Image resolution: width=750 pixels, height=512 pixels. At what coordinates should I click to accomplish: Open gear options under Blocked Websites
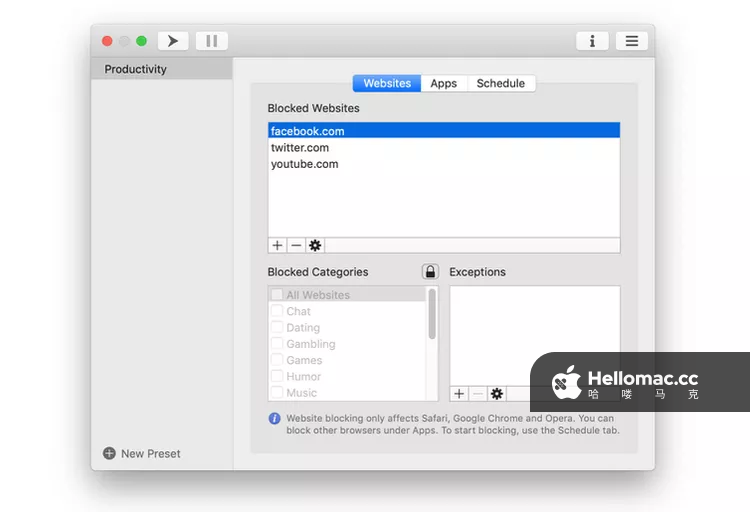[x=315, y=245]
